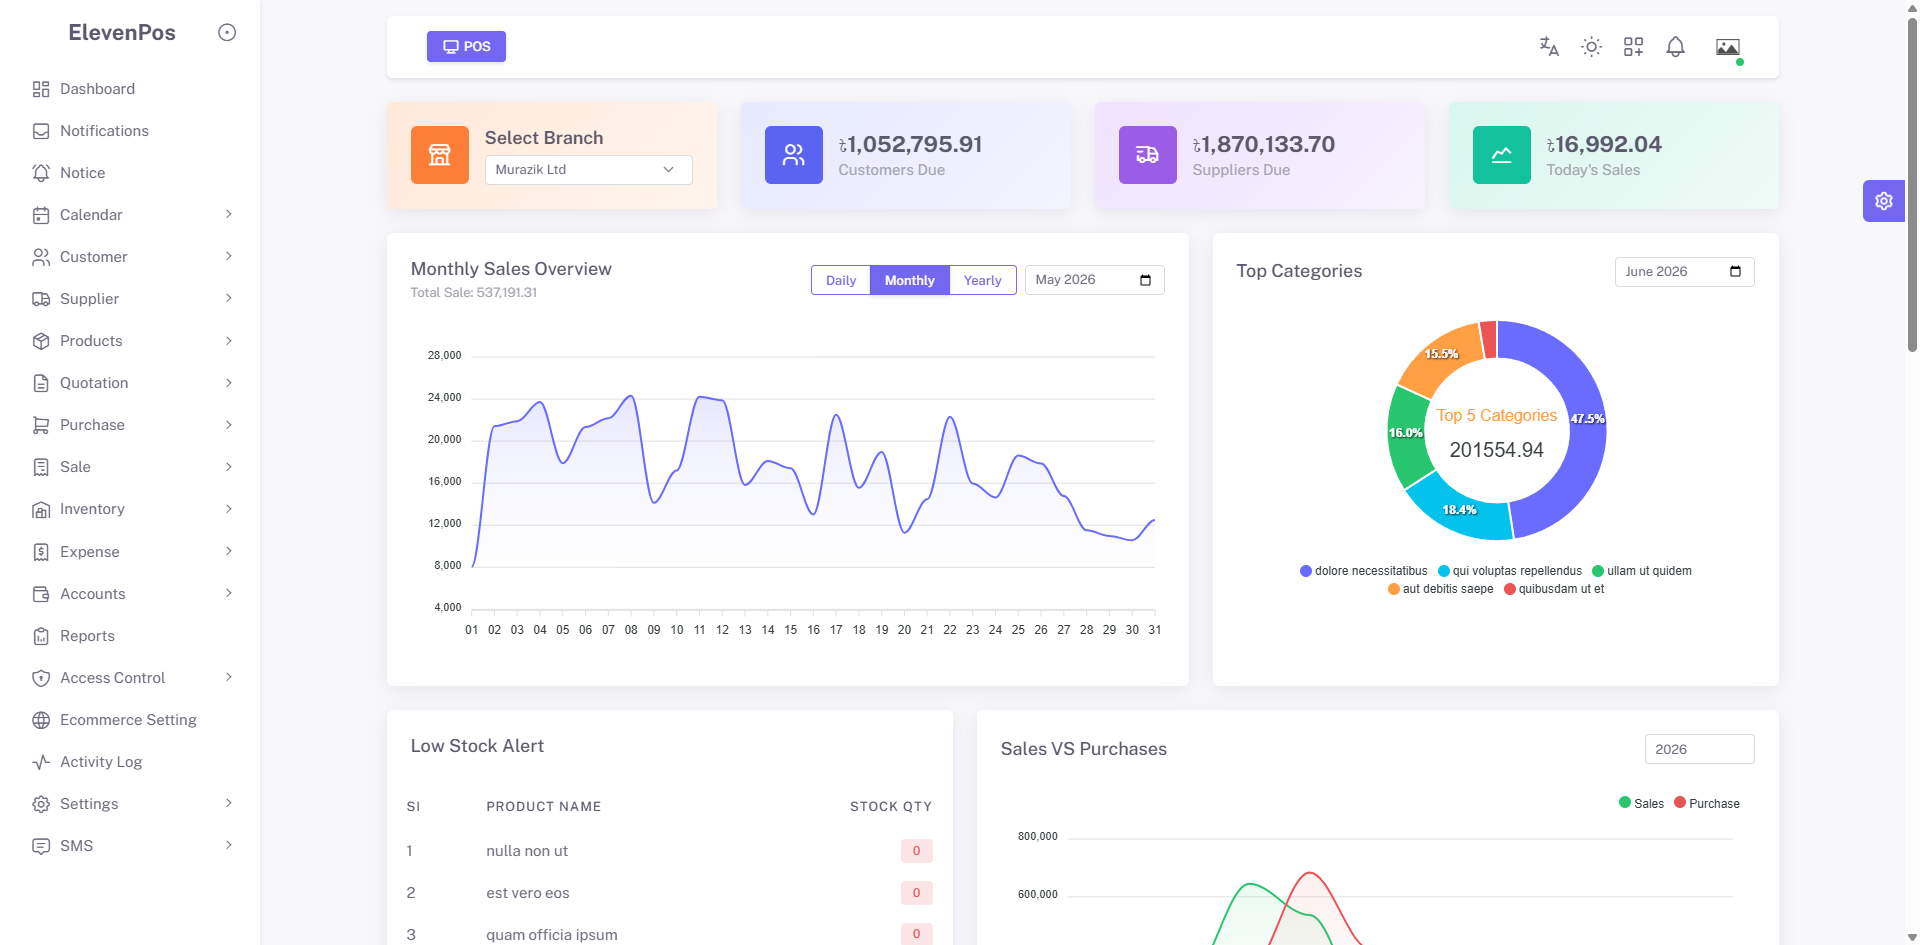This screenshot has width=1920, height=945.
Task: Expand the Purchase menu chevron
Action: click(x=229, y=425)
